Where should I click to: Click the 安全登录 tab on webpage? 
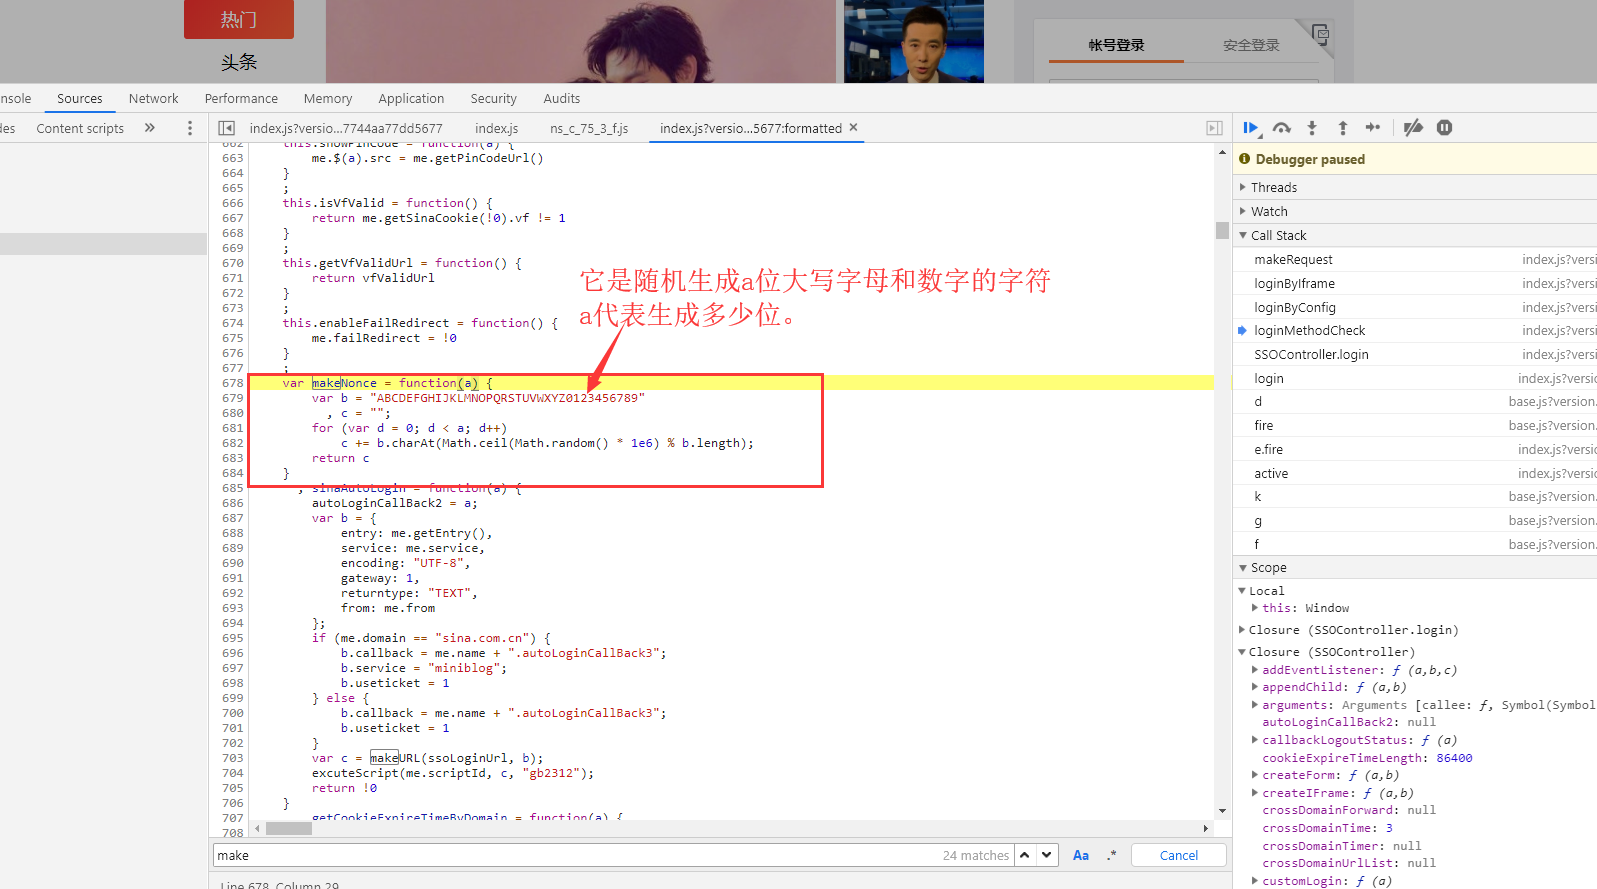tap(1251, 45)
